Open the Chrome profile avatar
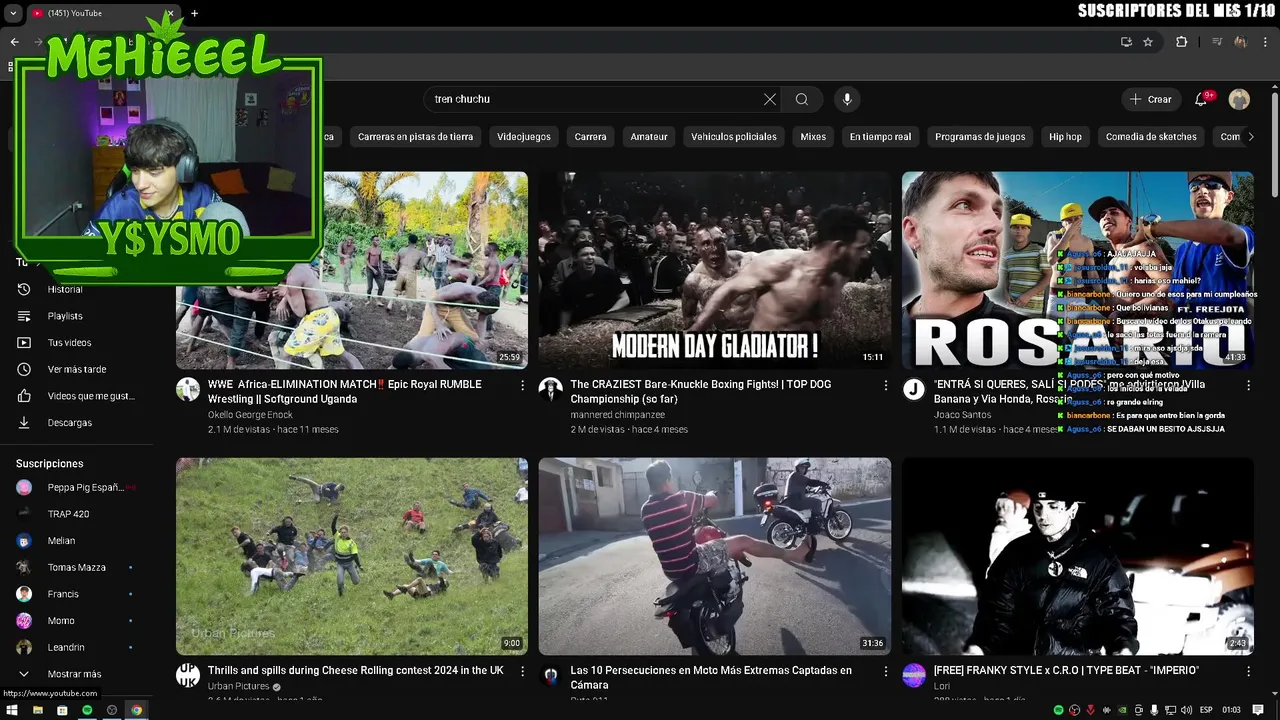This screenshot has width=1280, height=720. tap(1241, 42)
